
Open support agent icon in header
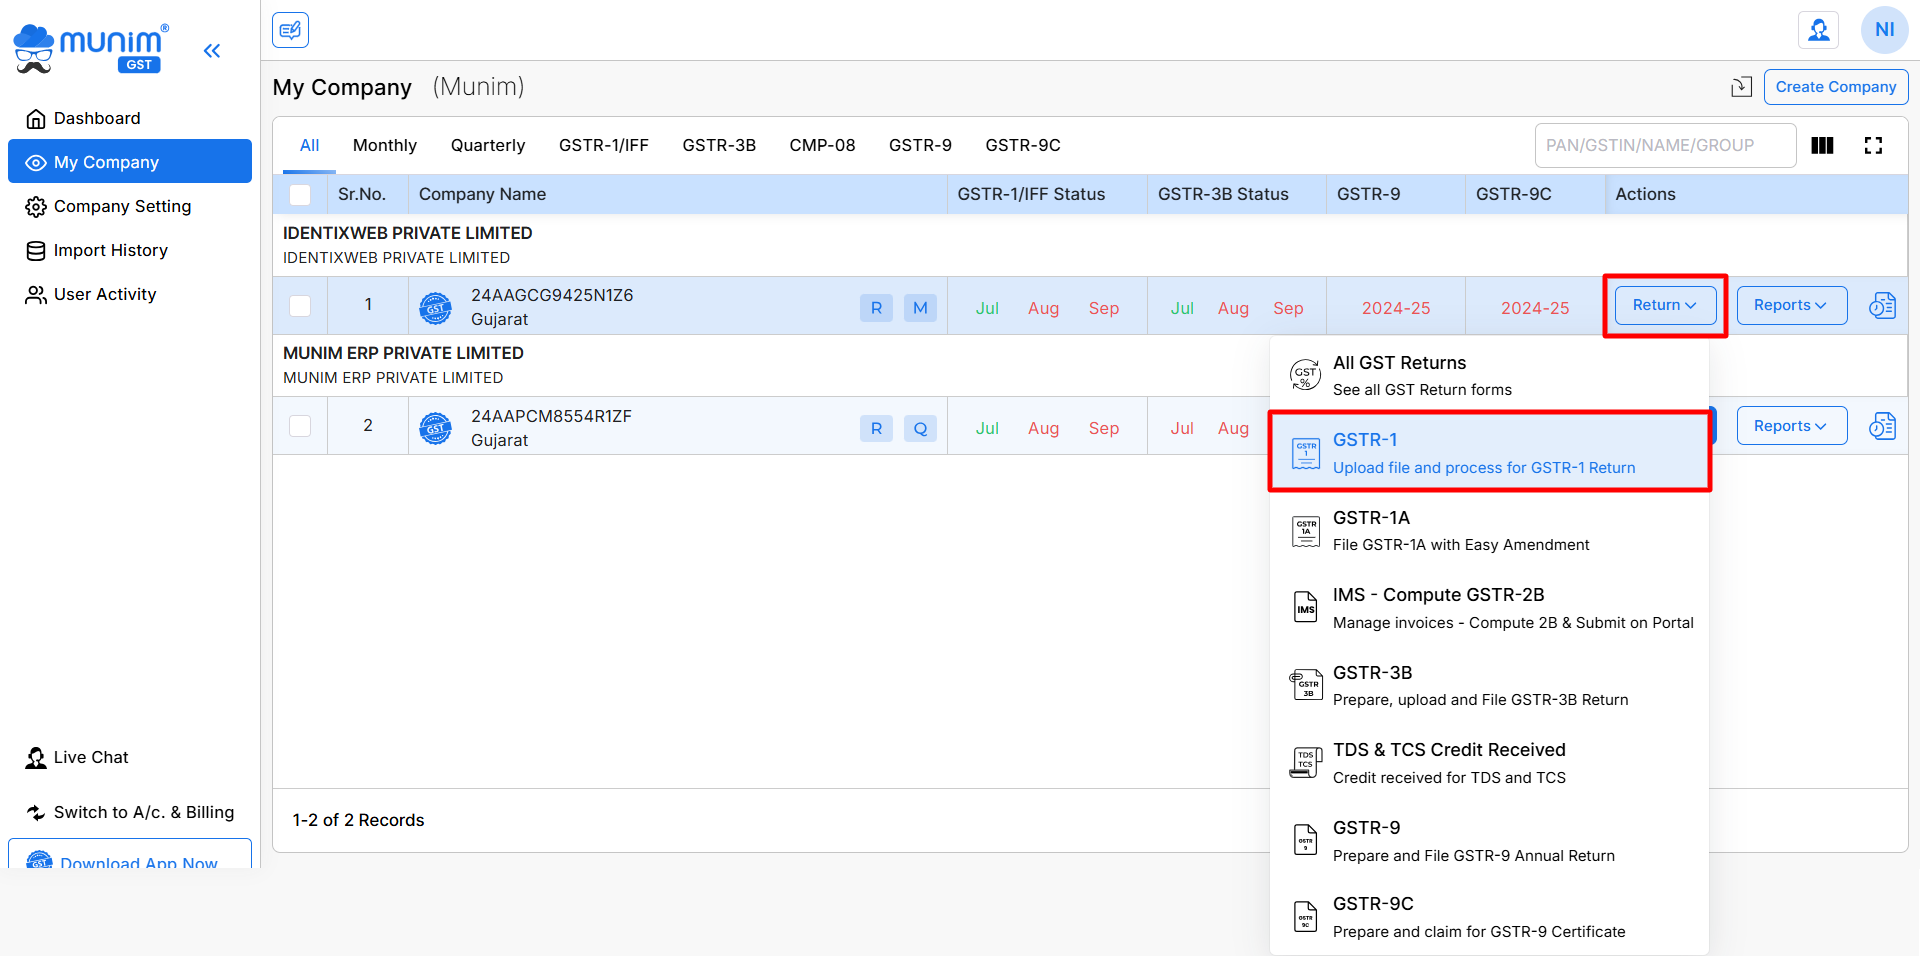pos(1819,30)
